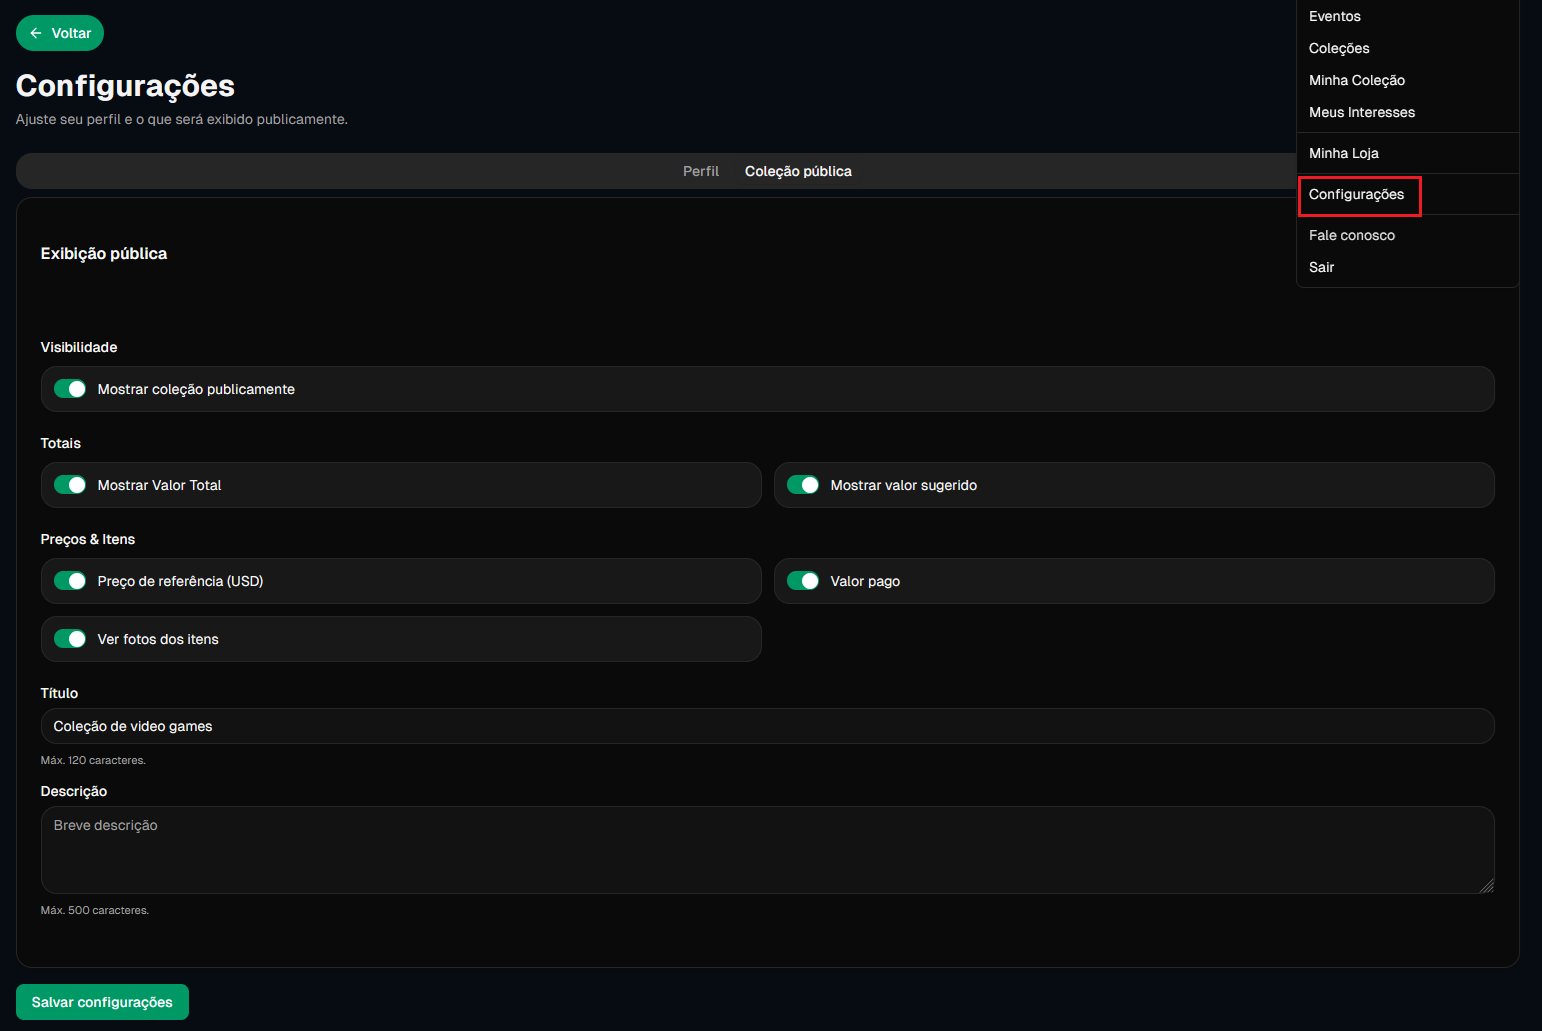Open Coleções in the dropdown menu

pos(1339,48)
